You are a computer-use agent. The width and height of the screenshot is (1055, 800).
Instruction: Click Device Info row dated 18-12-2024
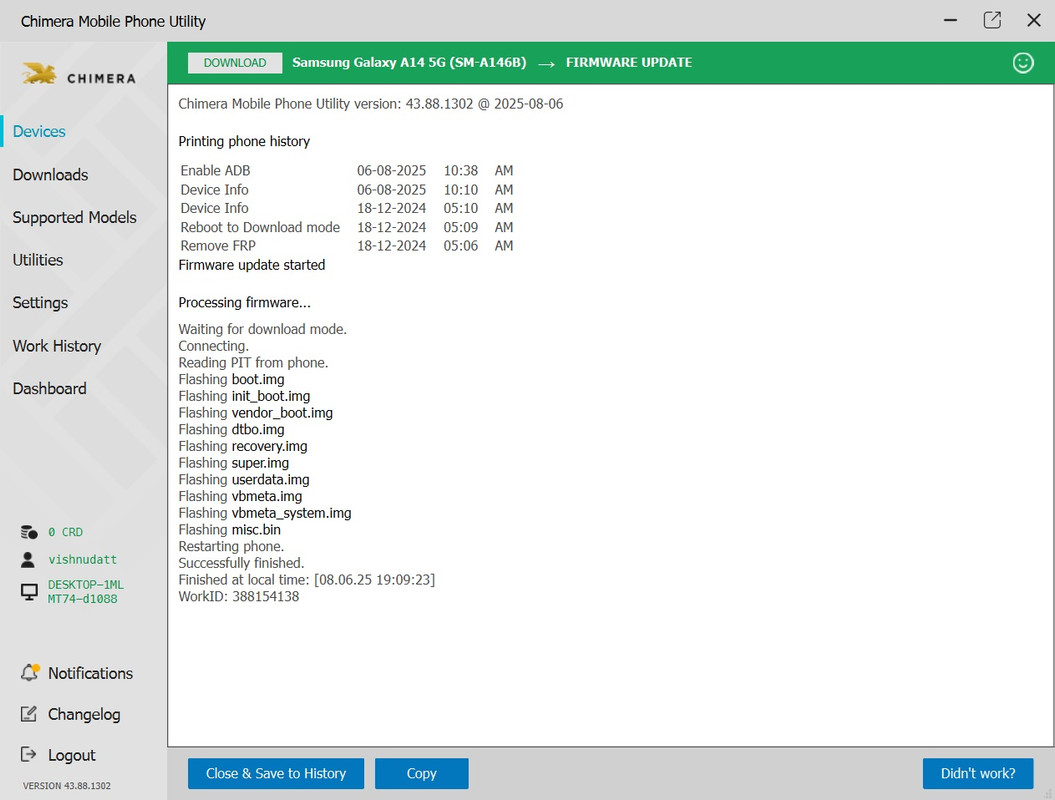(347, 209)
